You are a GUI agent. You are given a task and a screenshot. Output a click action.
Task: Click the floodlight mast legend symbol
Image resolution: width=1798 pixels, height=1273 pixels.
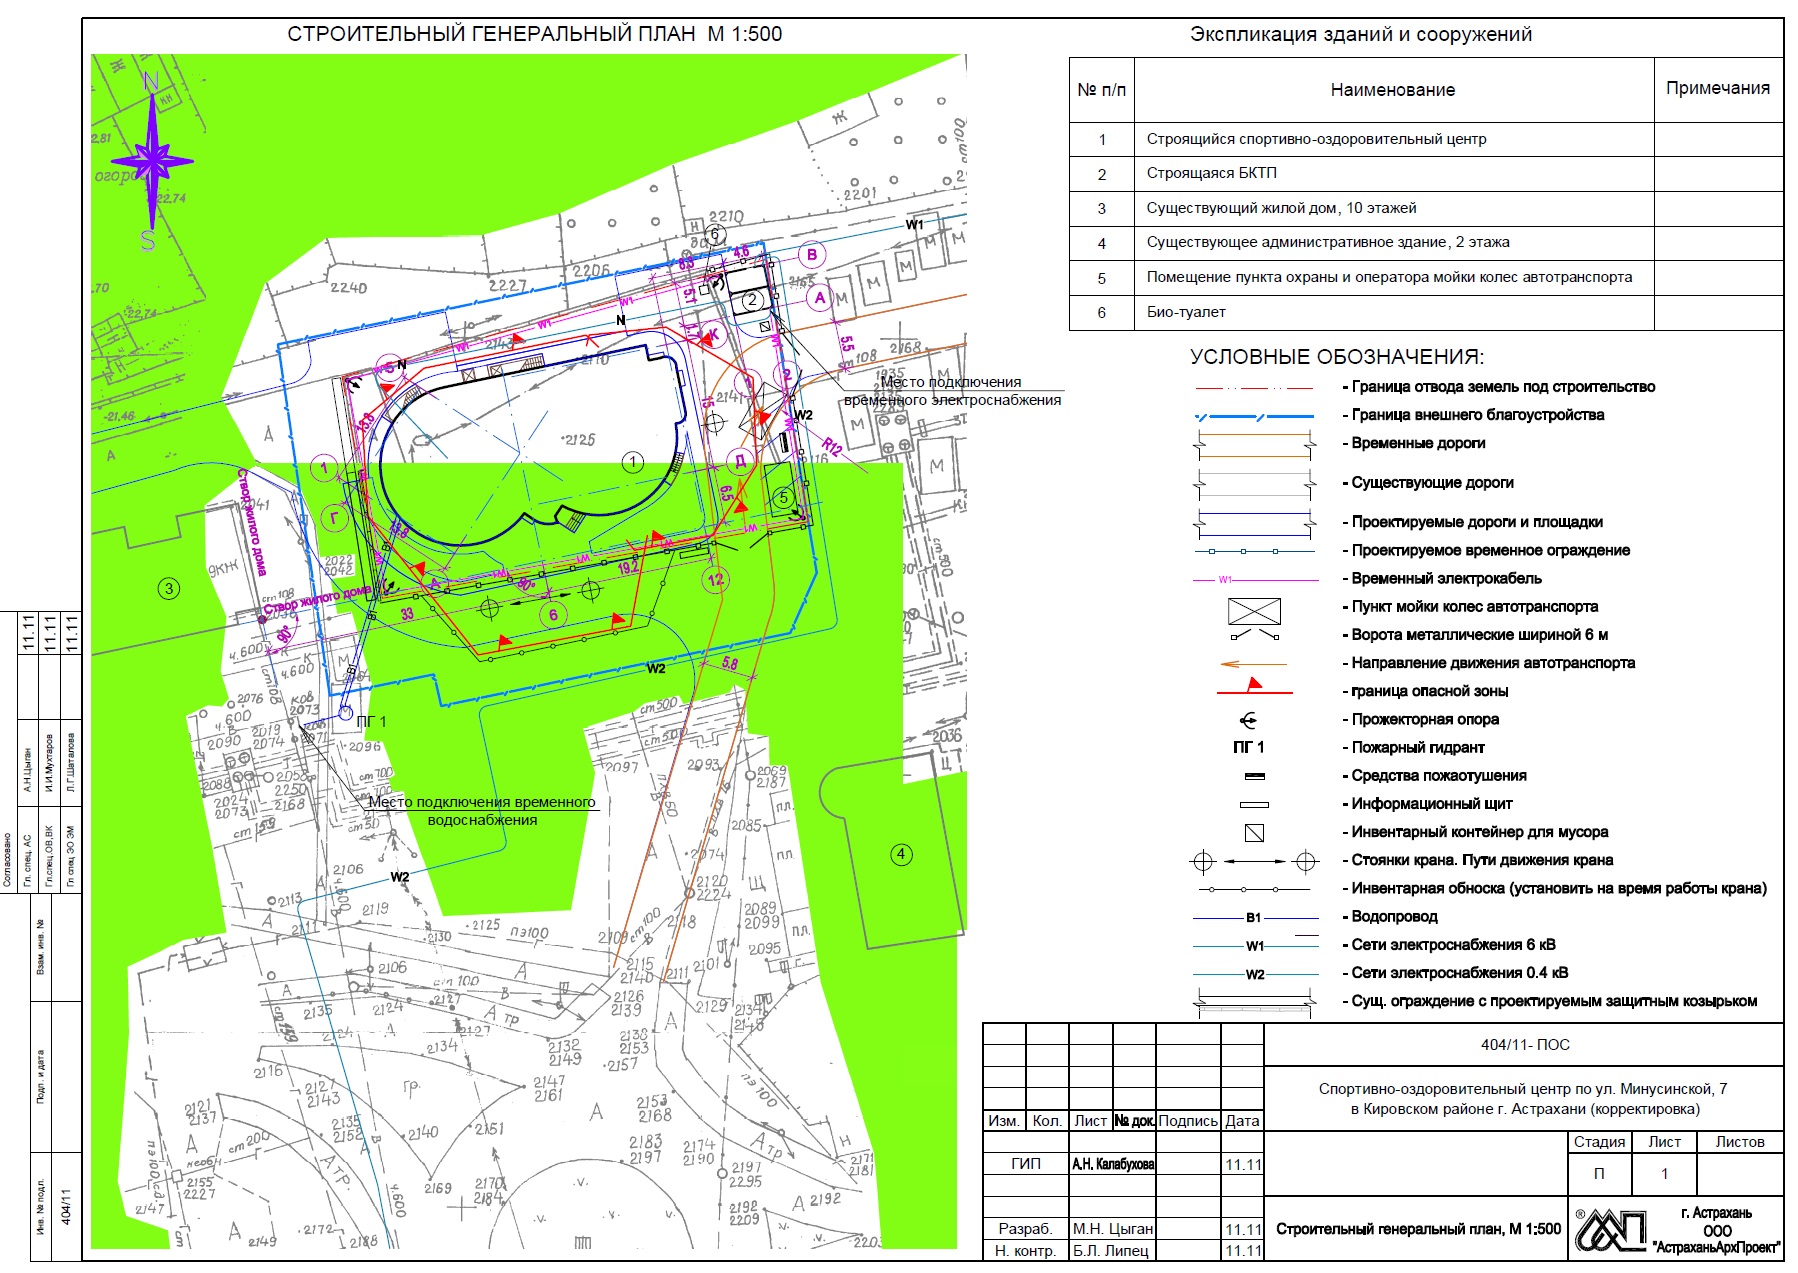(1248, 720)
